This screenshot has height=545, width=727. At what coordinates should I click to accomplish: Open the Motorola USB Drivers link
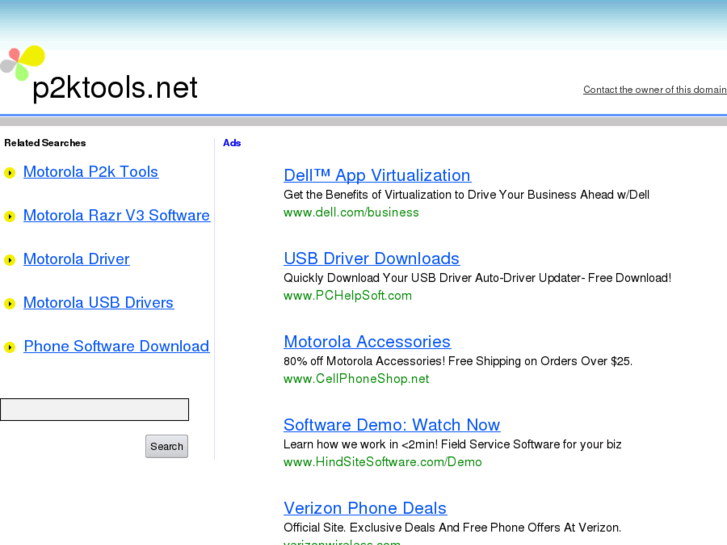tap(99, 303)
